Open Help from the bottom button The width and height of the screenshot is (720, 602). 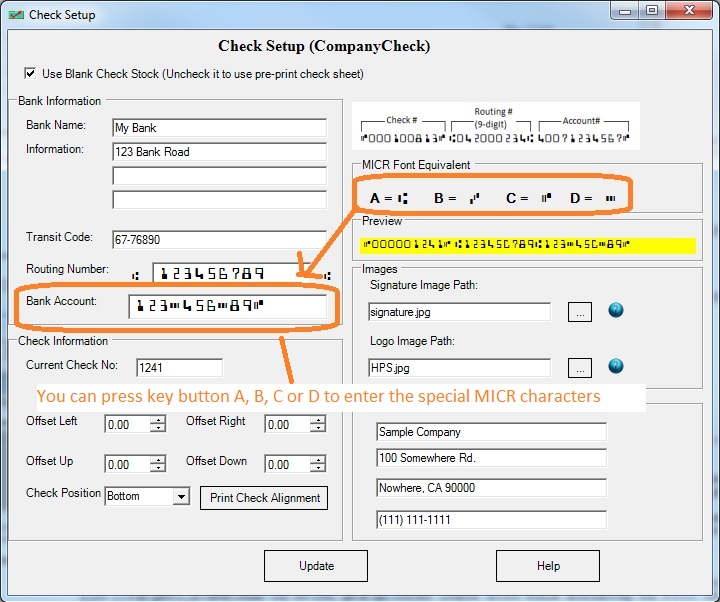pos(548,566)
